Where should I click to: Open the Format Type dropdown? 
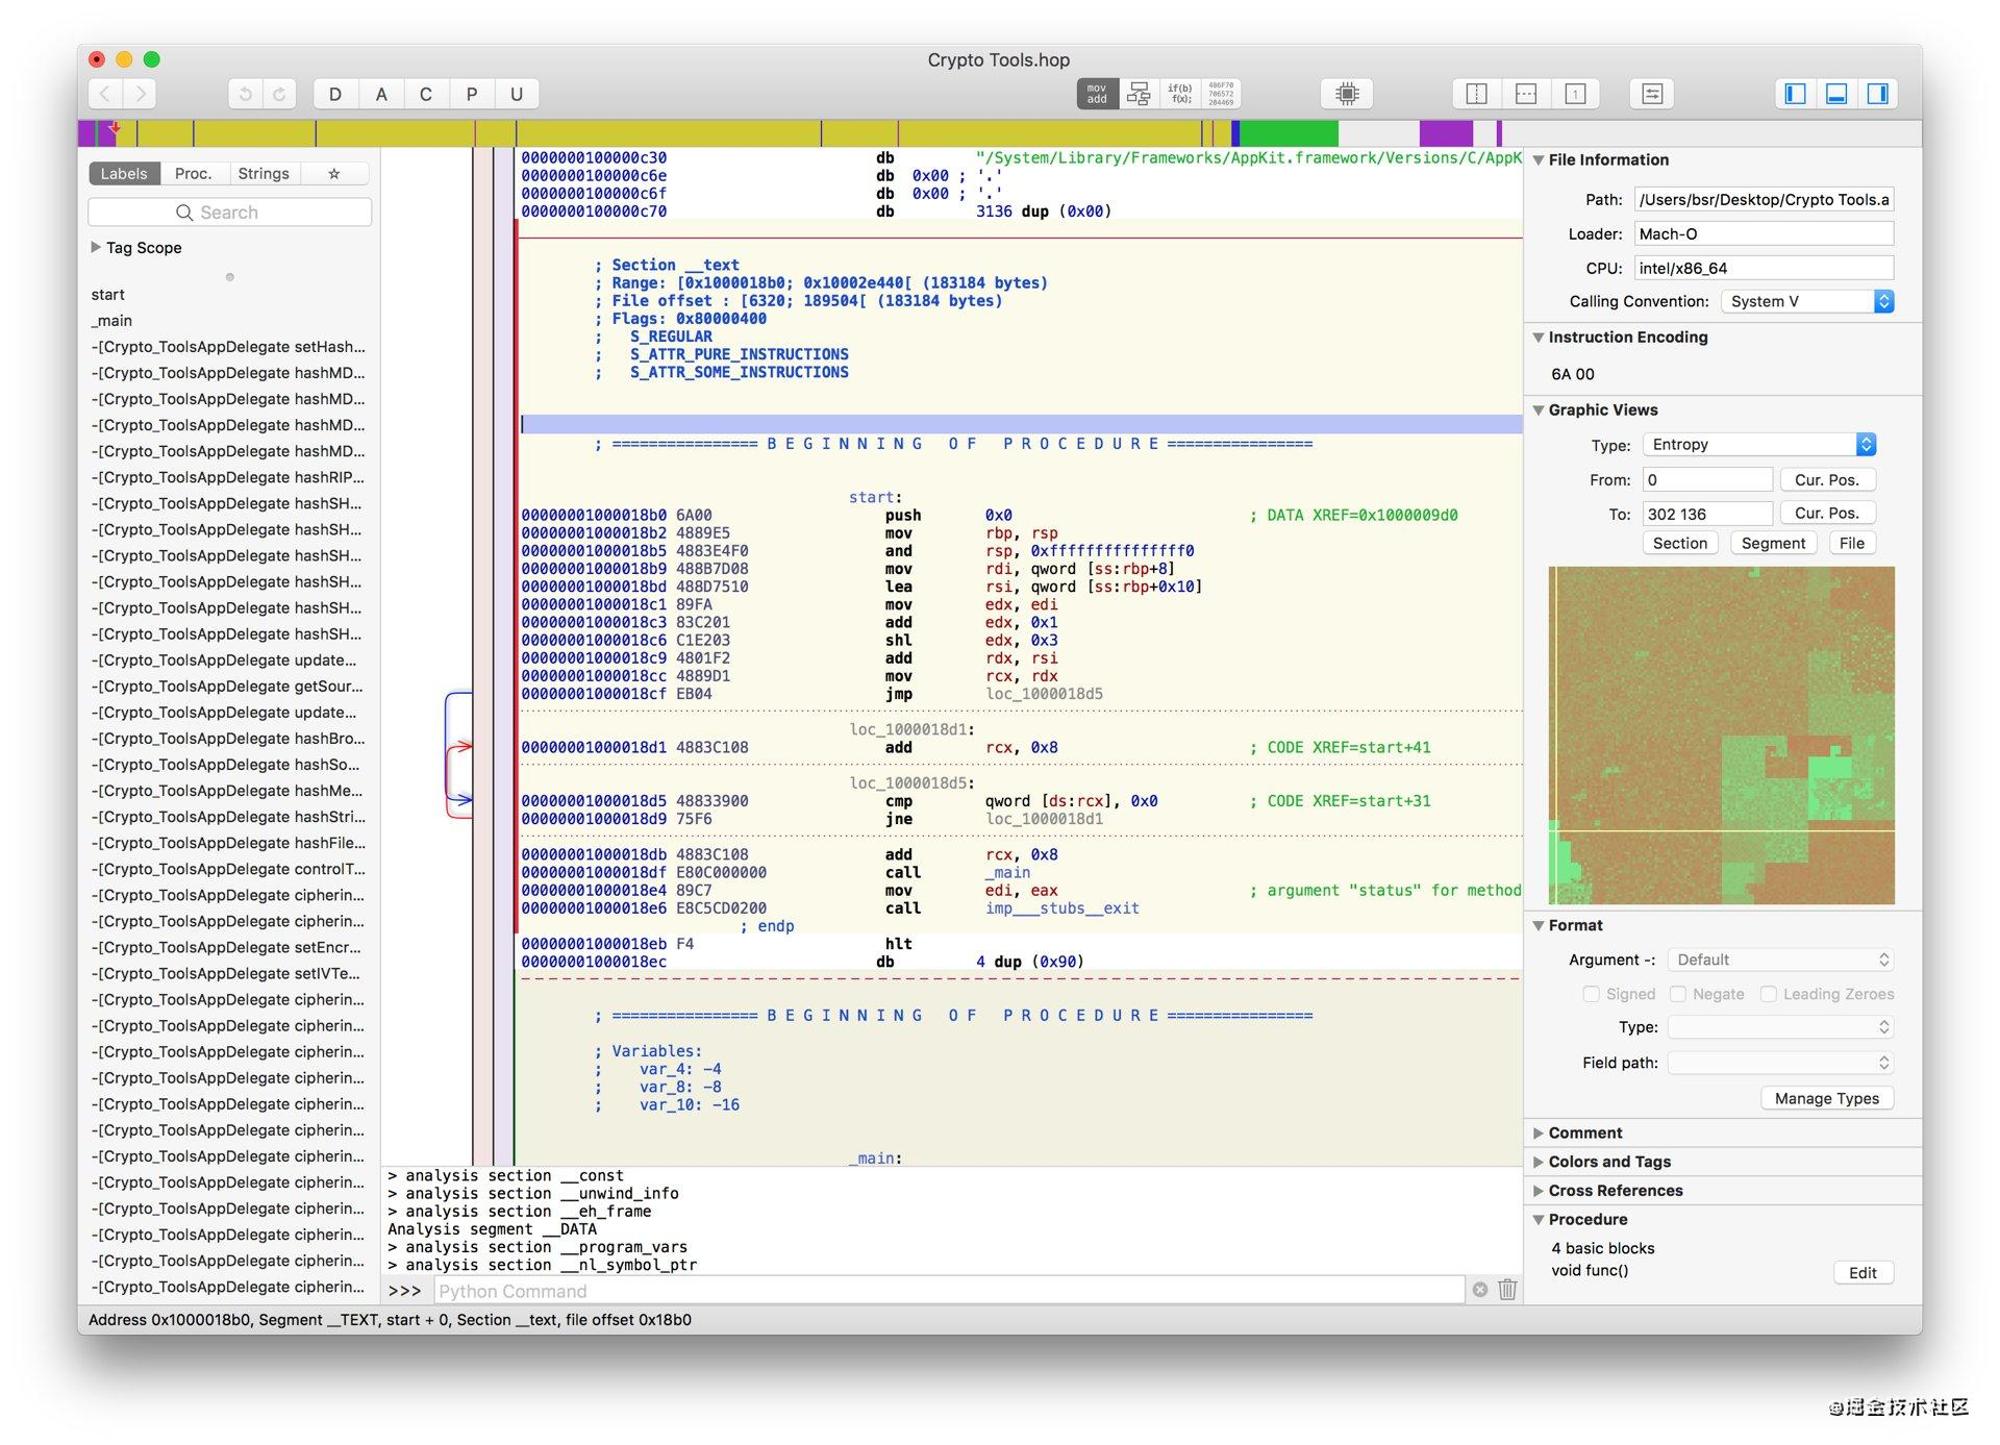1782,1028
